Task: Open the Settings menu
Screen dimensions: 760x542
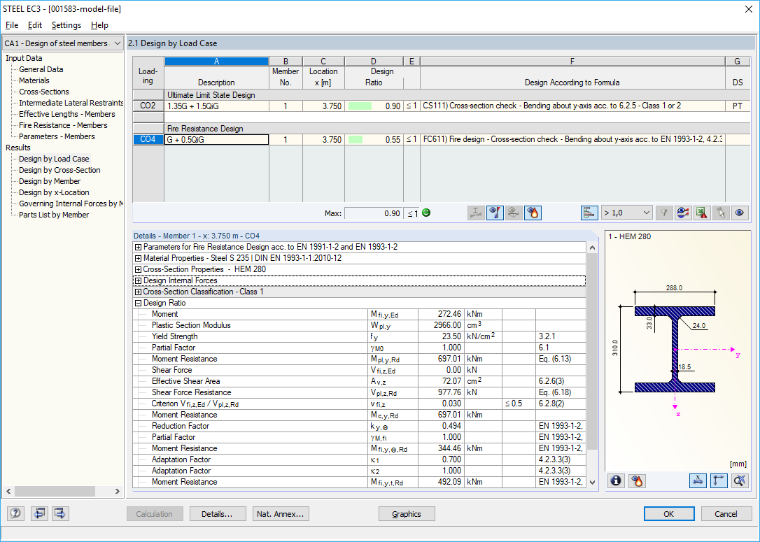Action: pyautogui.click(x=66, y=25)
